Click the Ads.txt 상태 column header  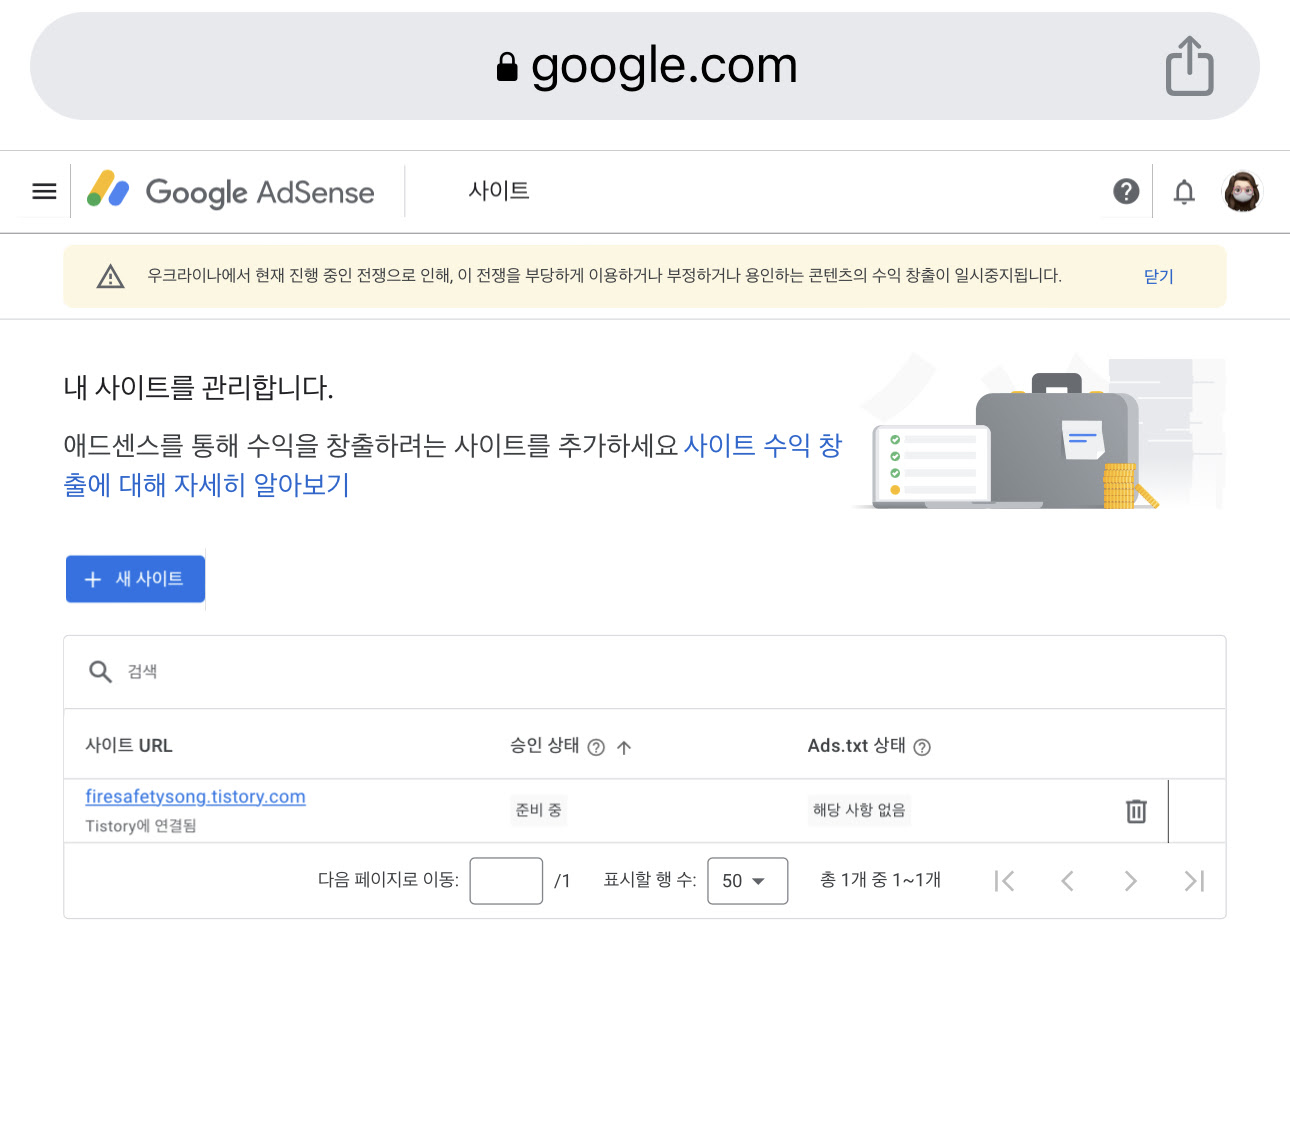(x=856, y=746)
